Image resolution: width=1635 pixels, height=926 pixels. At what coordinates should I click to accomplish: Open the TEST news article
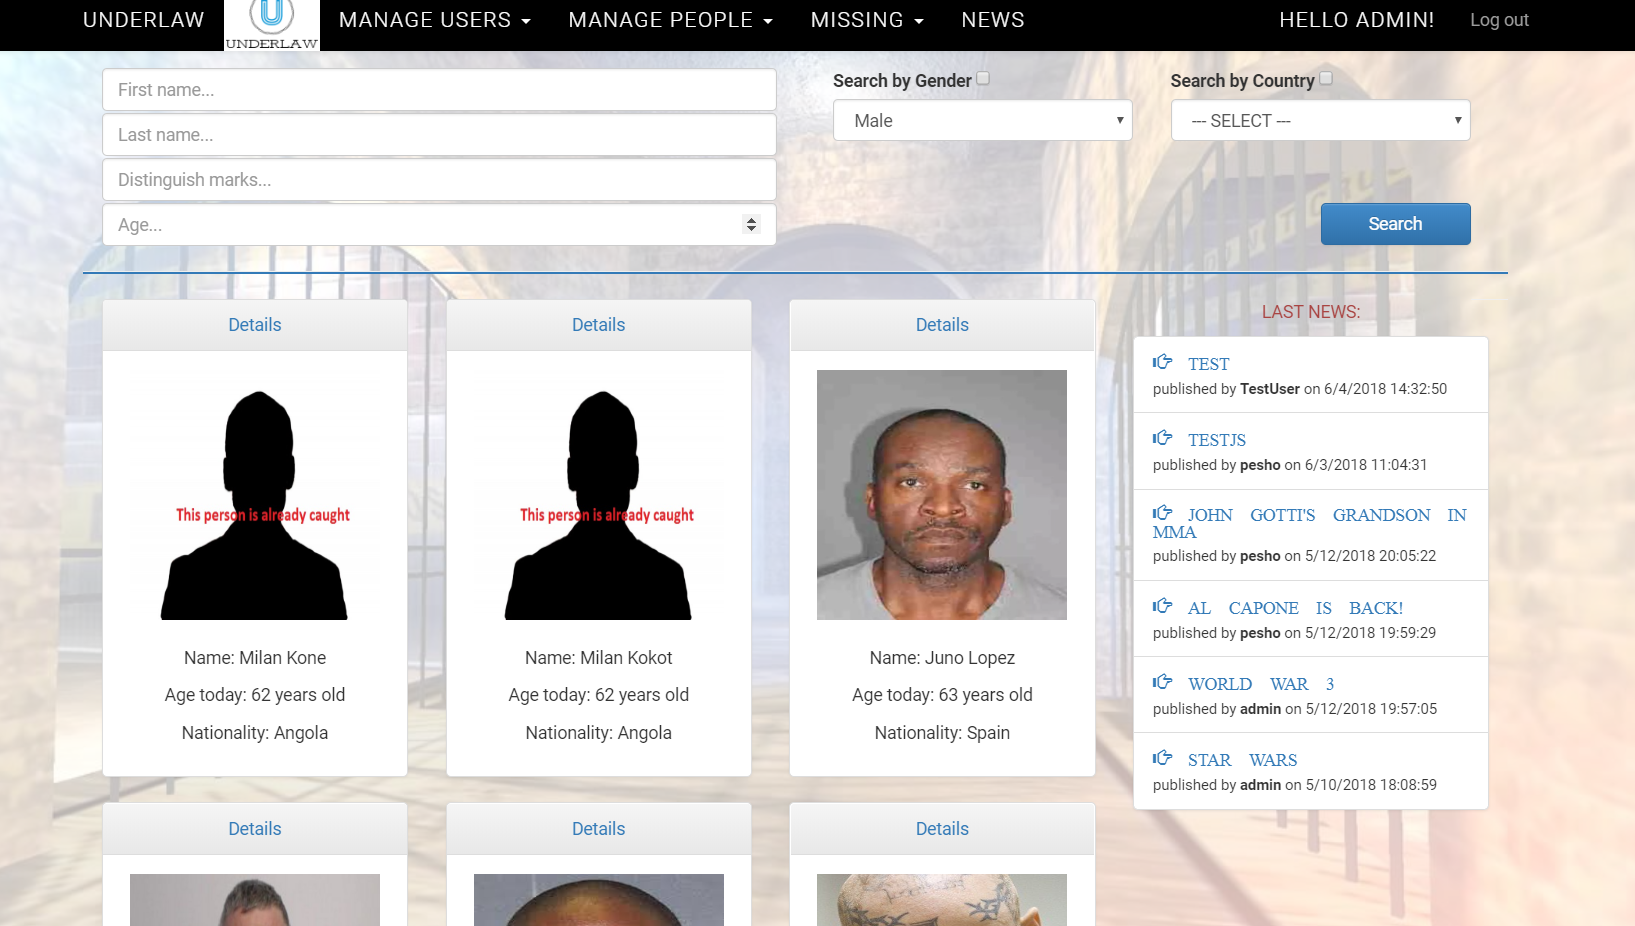[x=1208, y=364]
